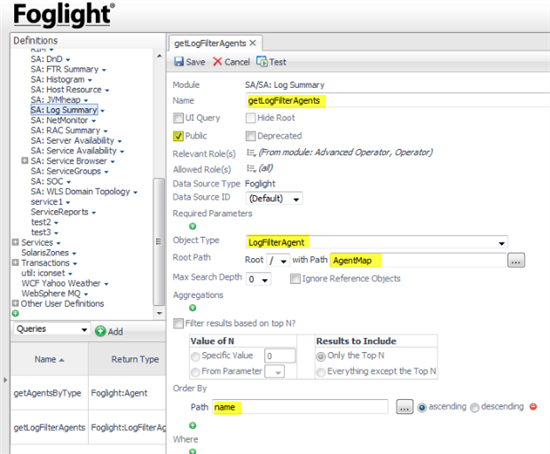
Task: Select ascending sort radio button
Action: (x=422, y=407)
